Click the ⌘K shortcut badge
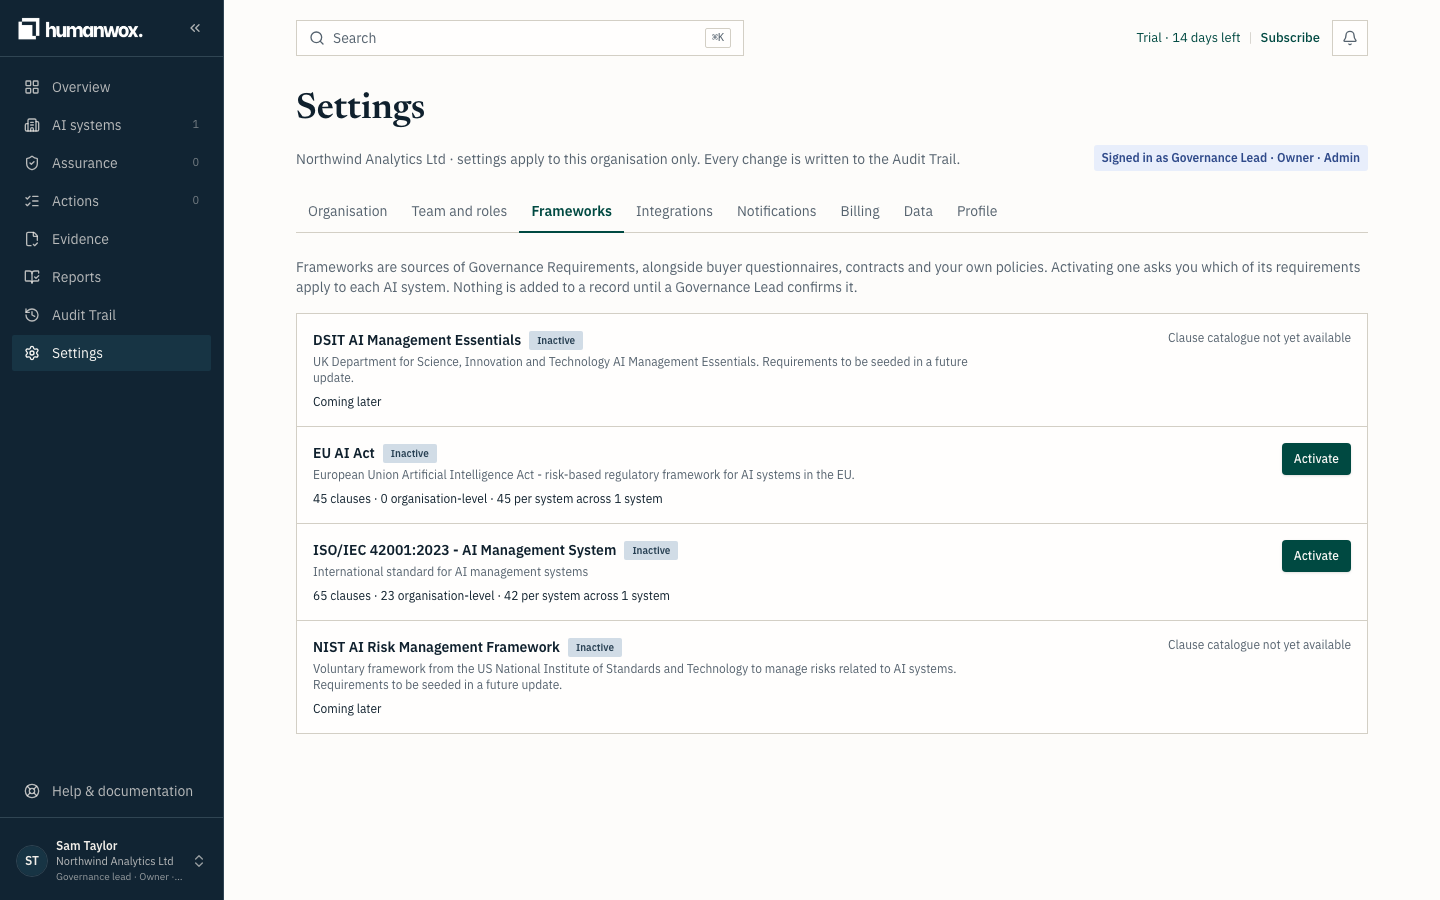This screenshot has width=1440, height=900. 718,38
